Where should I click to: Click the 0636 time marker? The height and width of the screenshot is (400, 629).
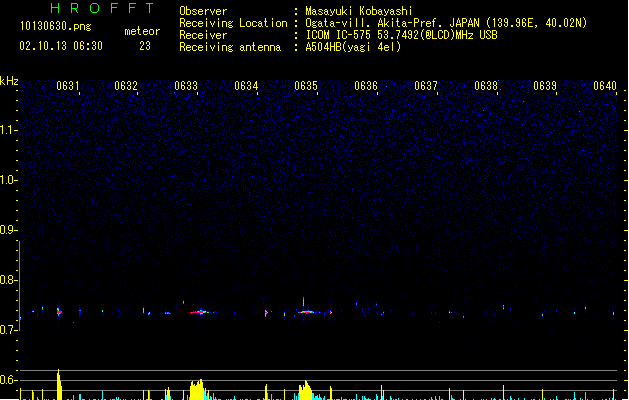366,86
